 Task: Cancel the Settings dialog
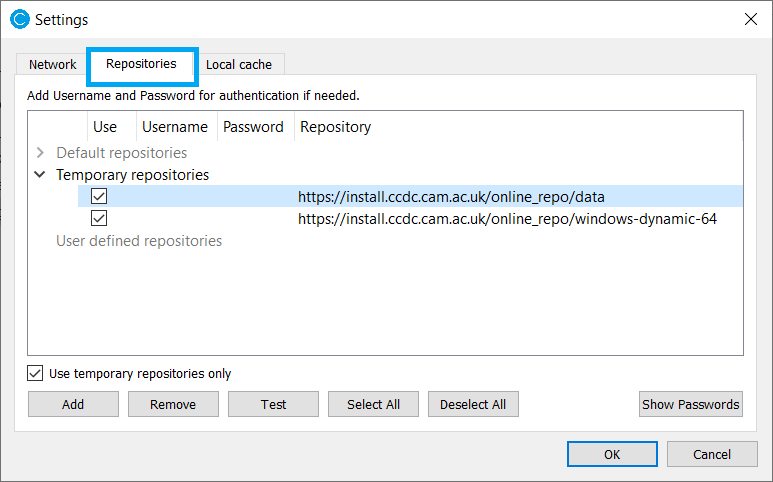(x=712, y=454)
